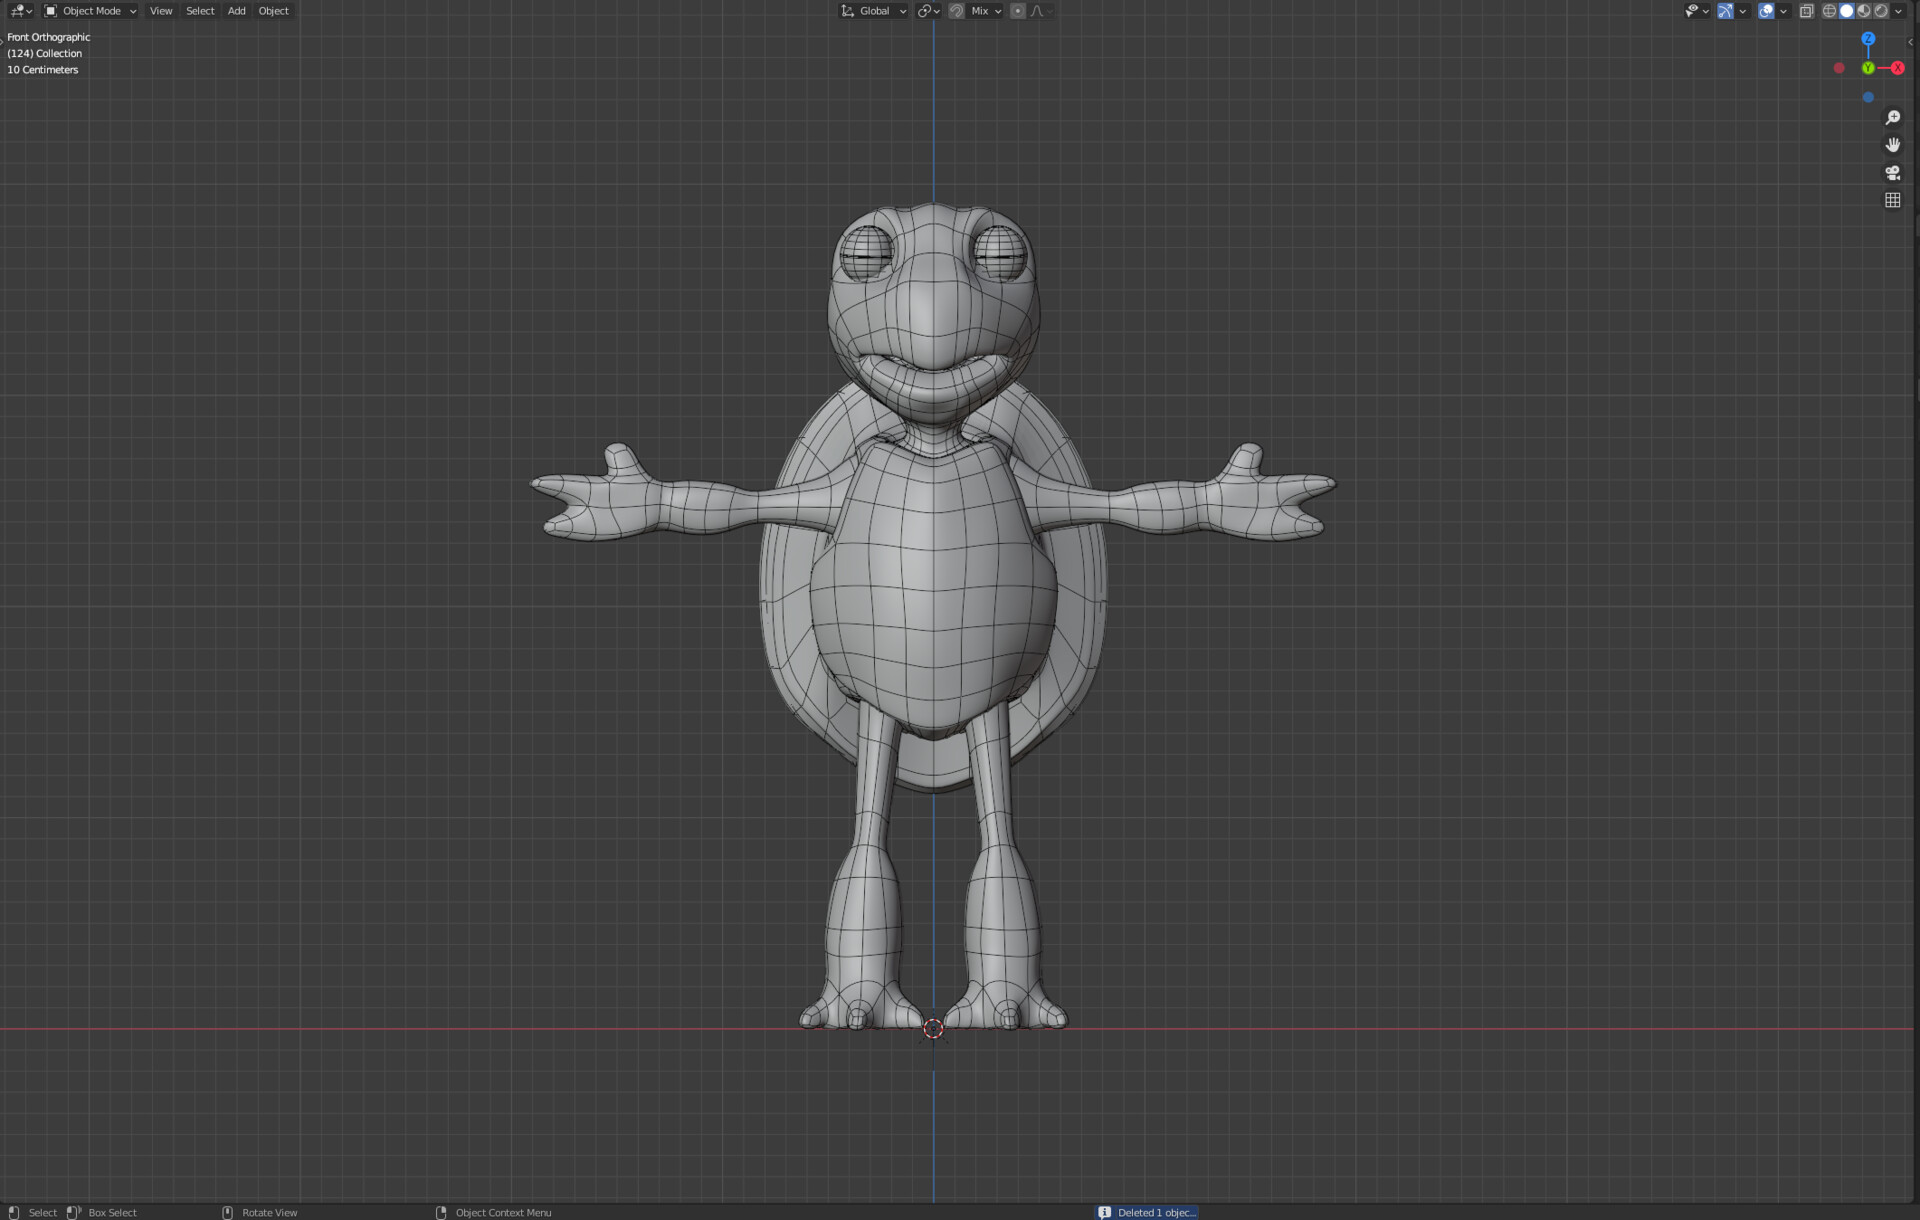Open the shading options dropdown arrow
1920x1220 pixels.
tap(1898, 11)
